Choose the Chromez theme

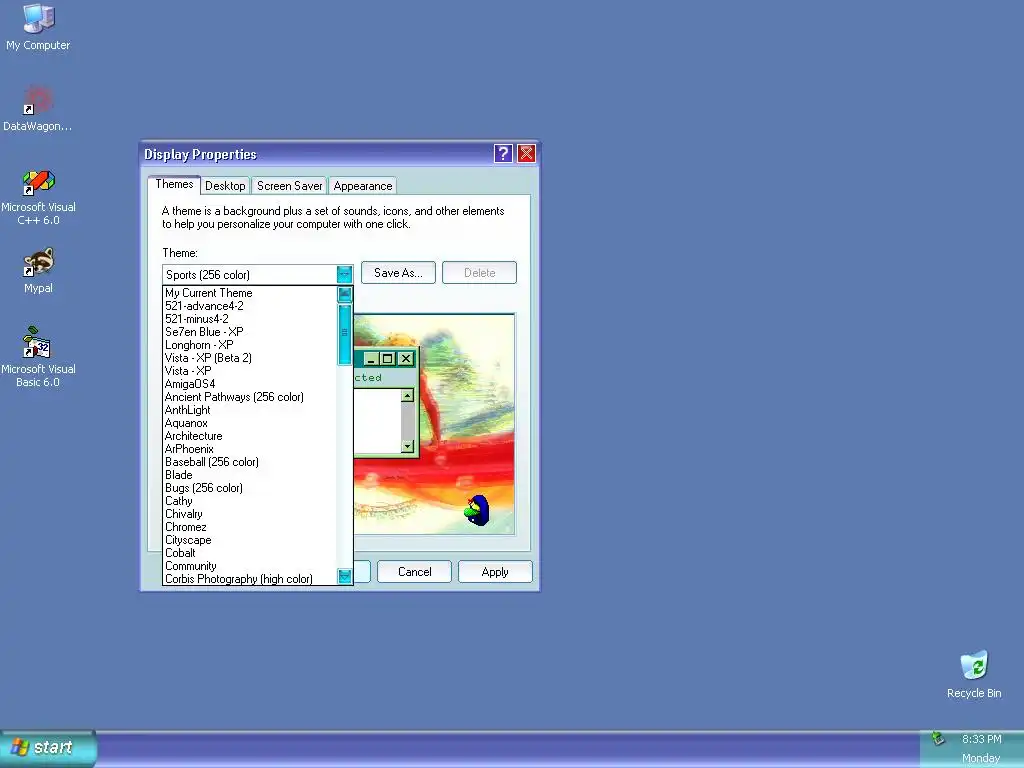tap(249, 527)
